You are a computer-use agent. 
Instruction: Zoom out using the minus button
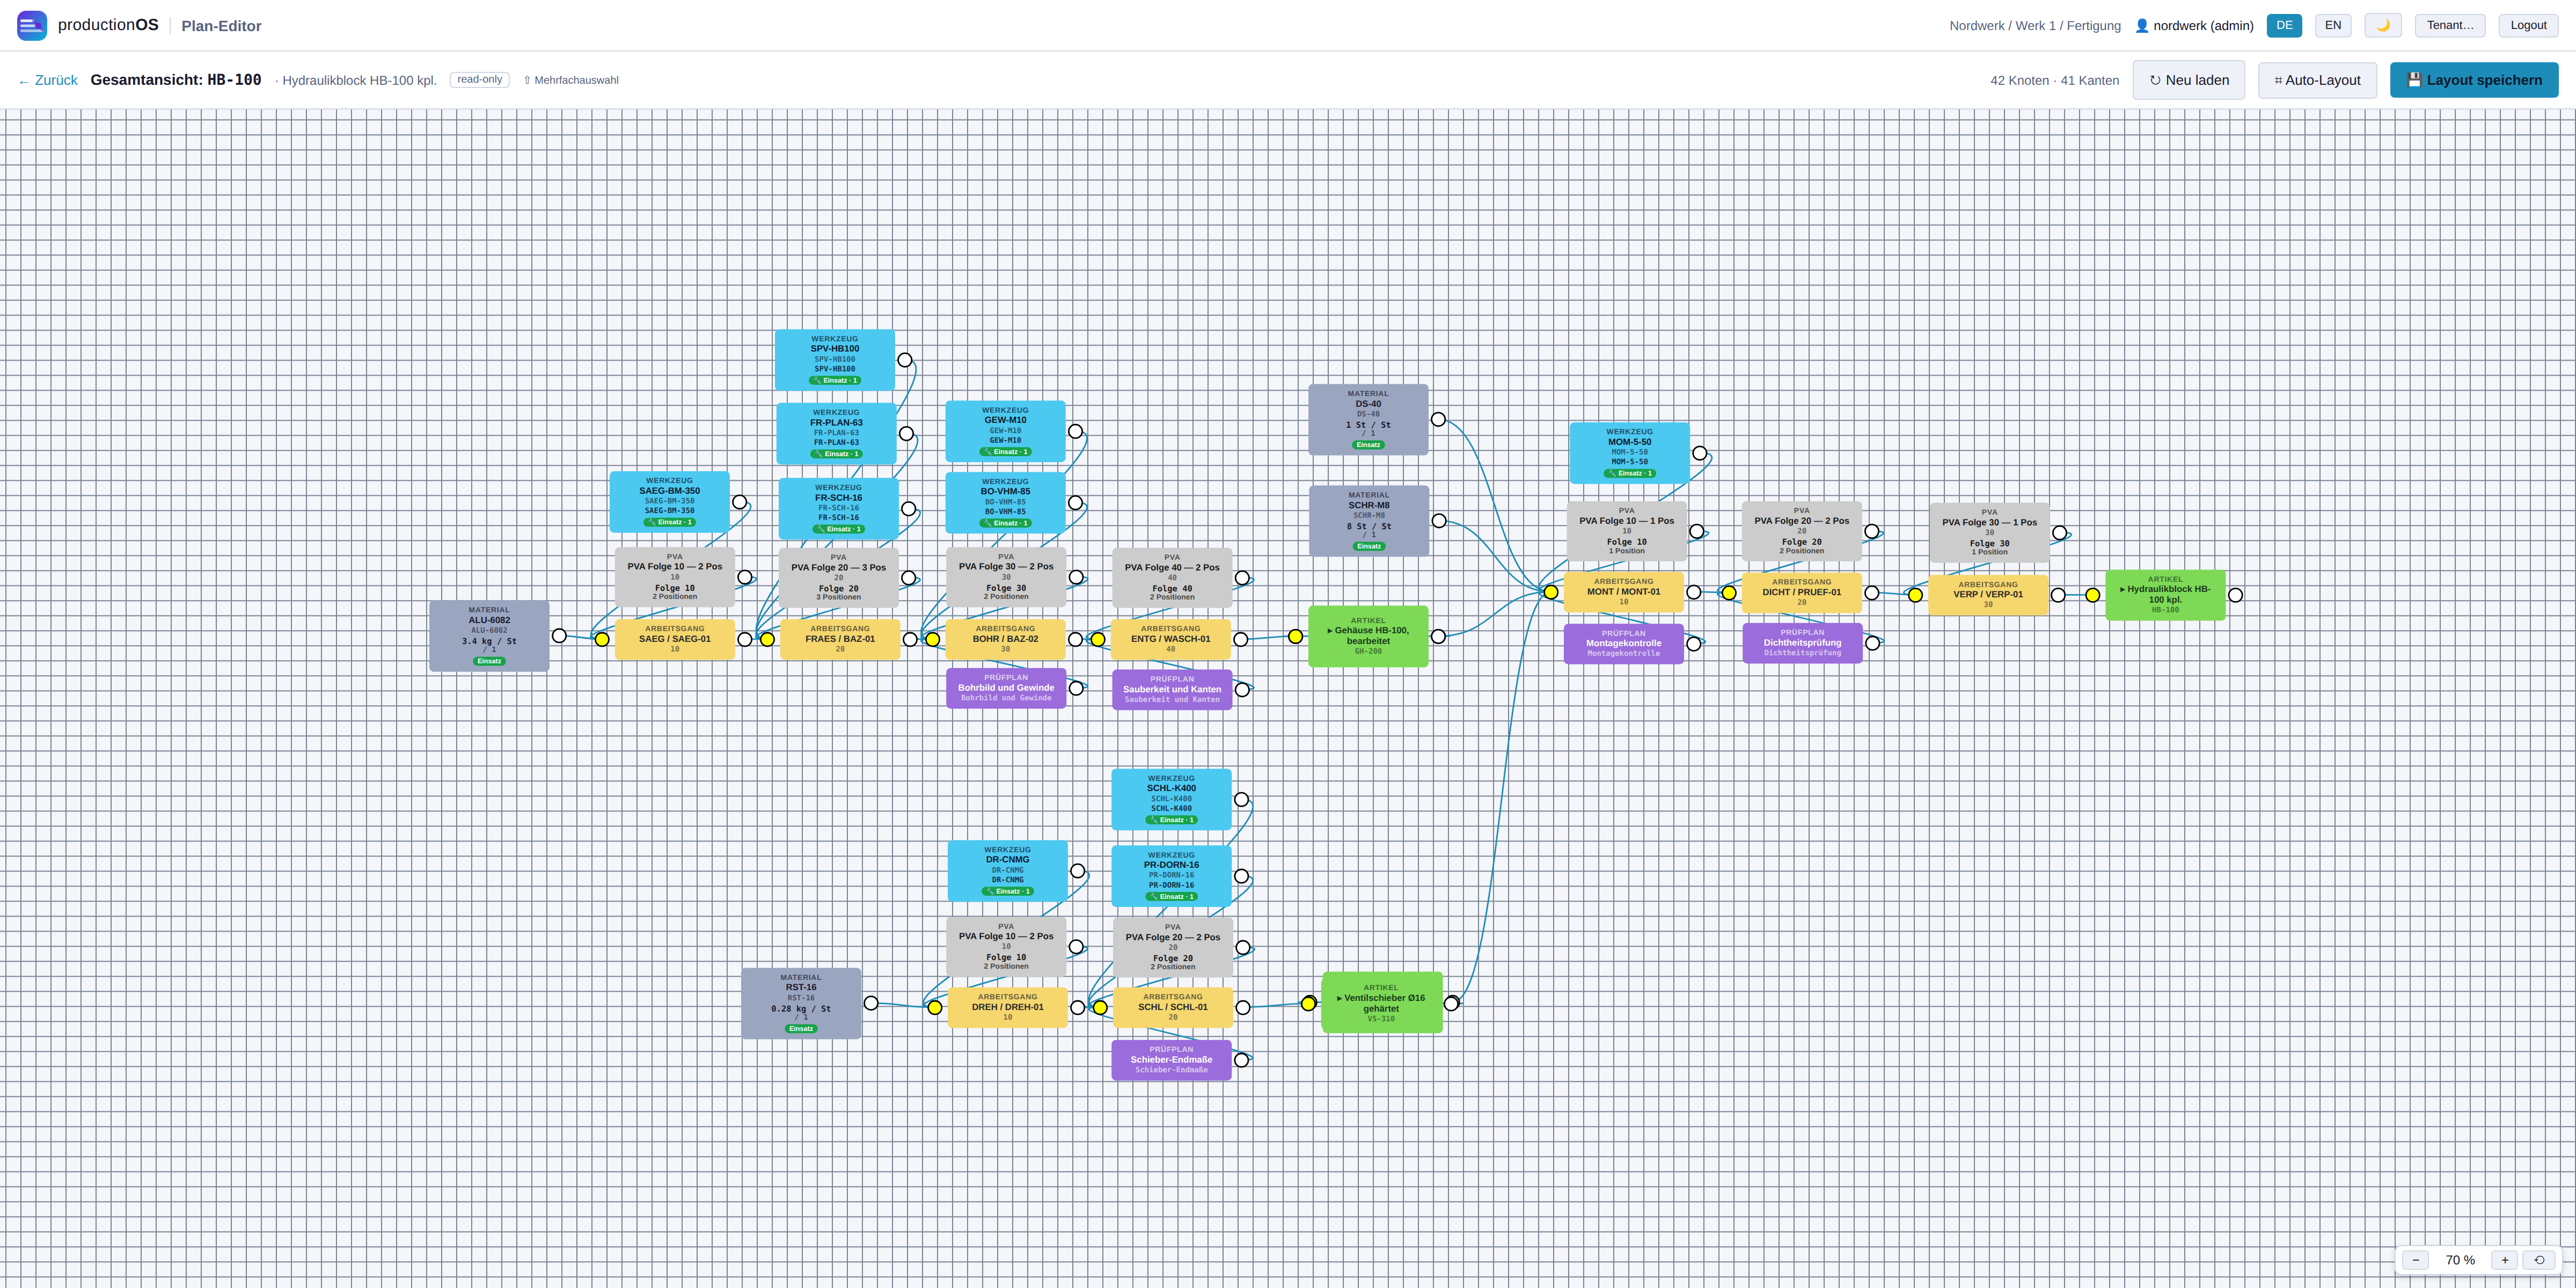click(2415, 1260)
